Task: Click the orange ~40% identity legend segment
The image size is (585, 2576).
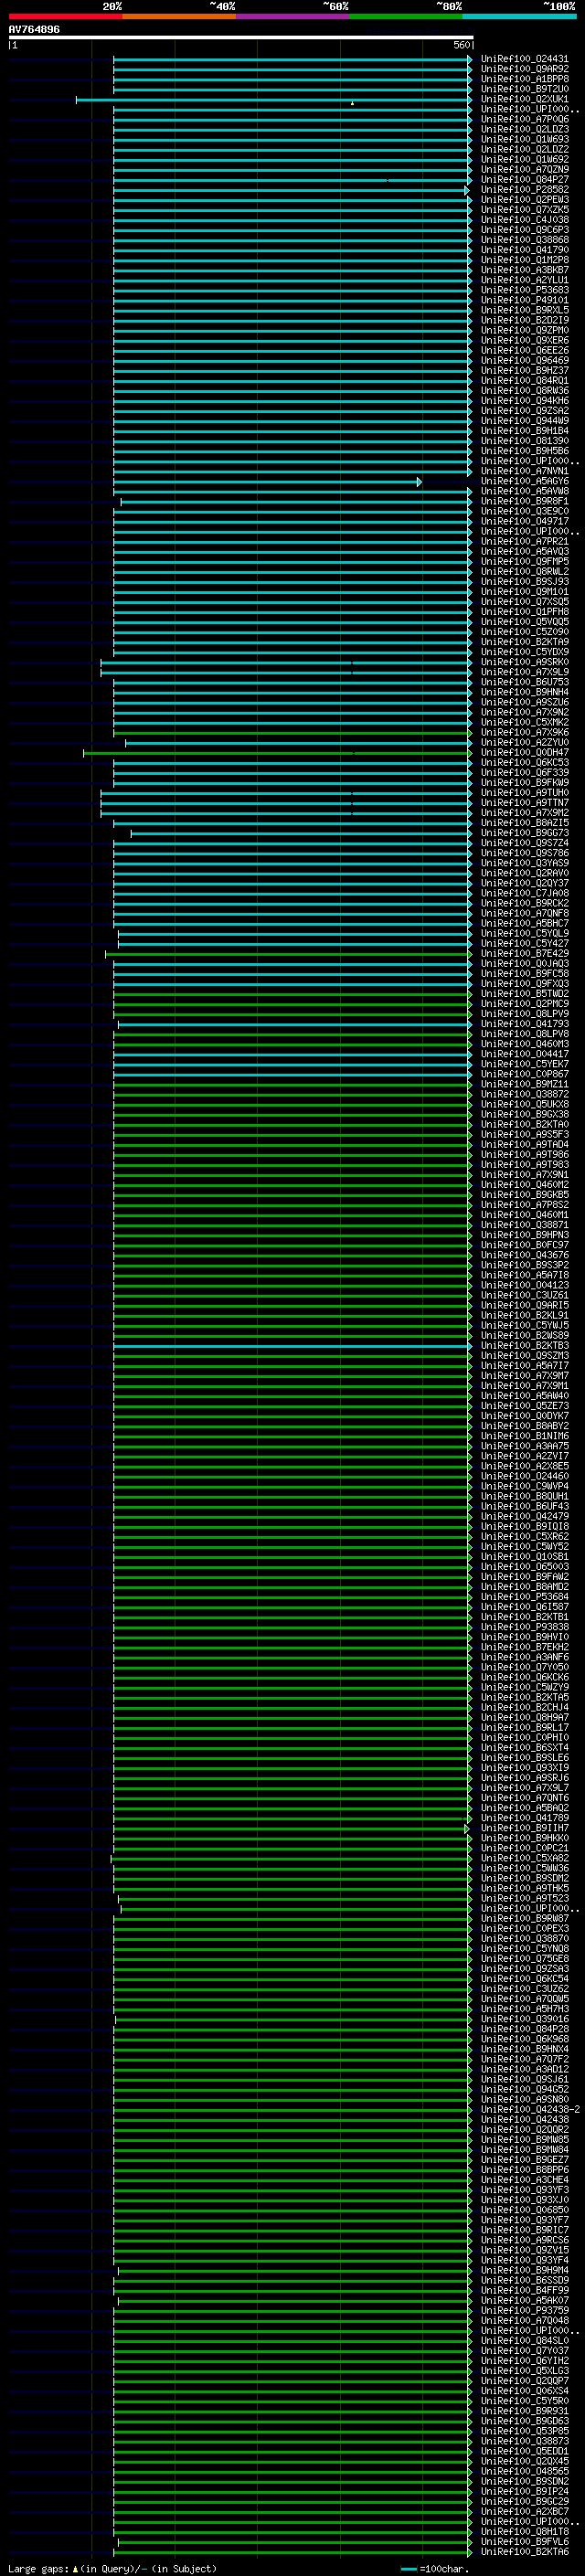Action: point(179,16)
